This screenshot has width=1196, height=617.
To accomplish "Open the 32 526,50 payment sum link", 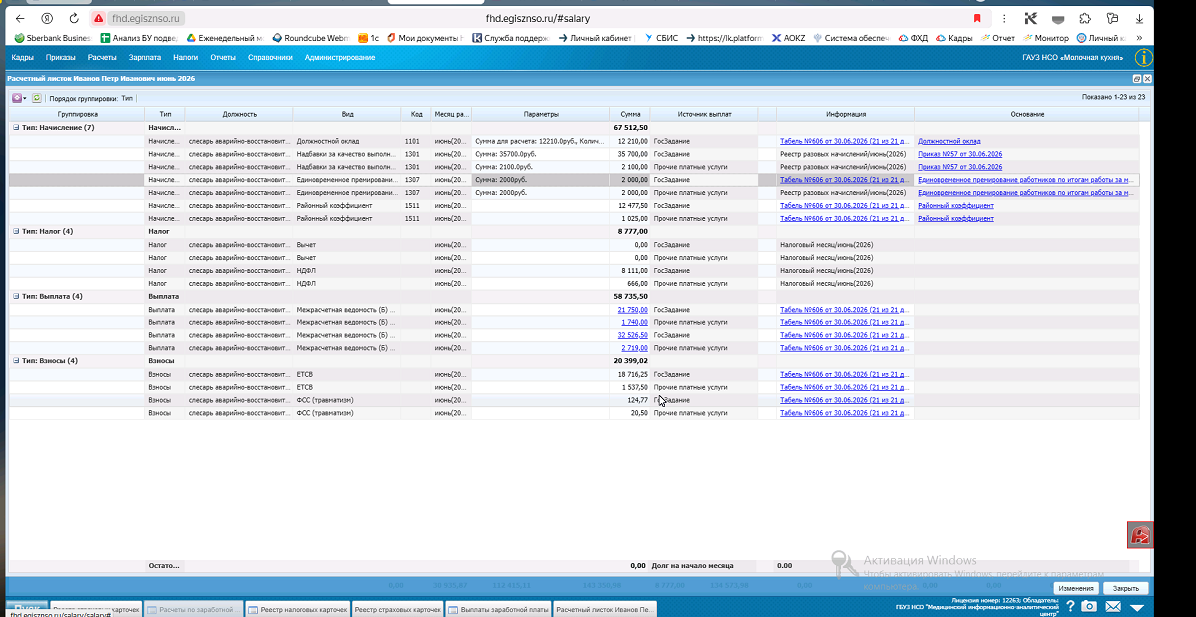I will (x=632, y=335).
